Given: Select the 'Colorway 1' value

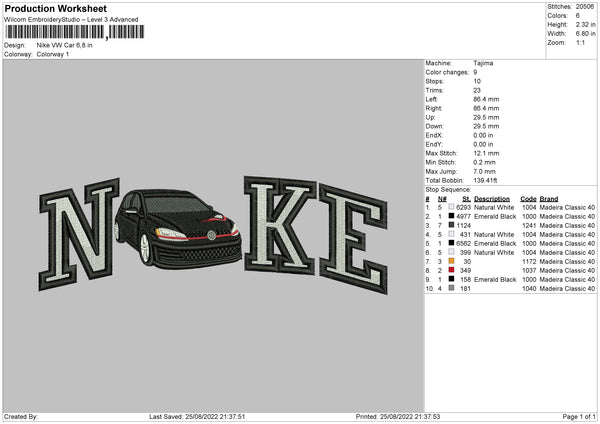Looking at the screenshot, I should tap(53, 54).
